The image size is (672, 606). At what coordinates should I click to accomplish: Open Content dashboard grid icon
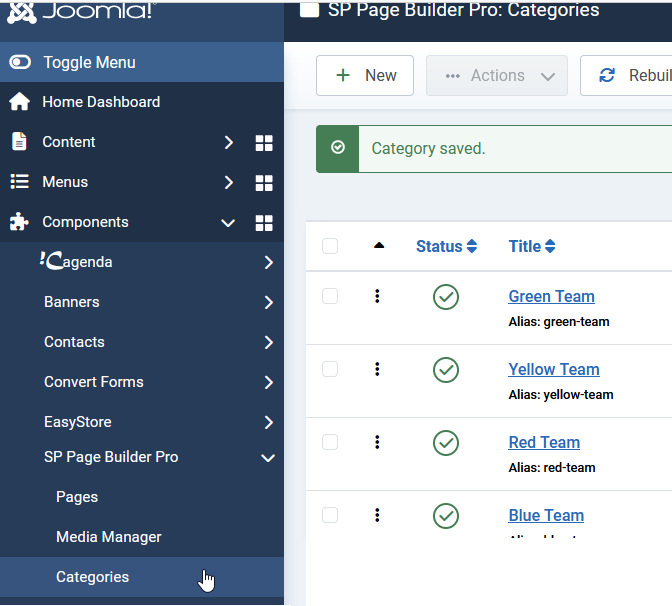click(264, 143)
